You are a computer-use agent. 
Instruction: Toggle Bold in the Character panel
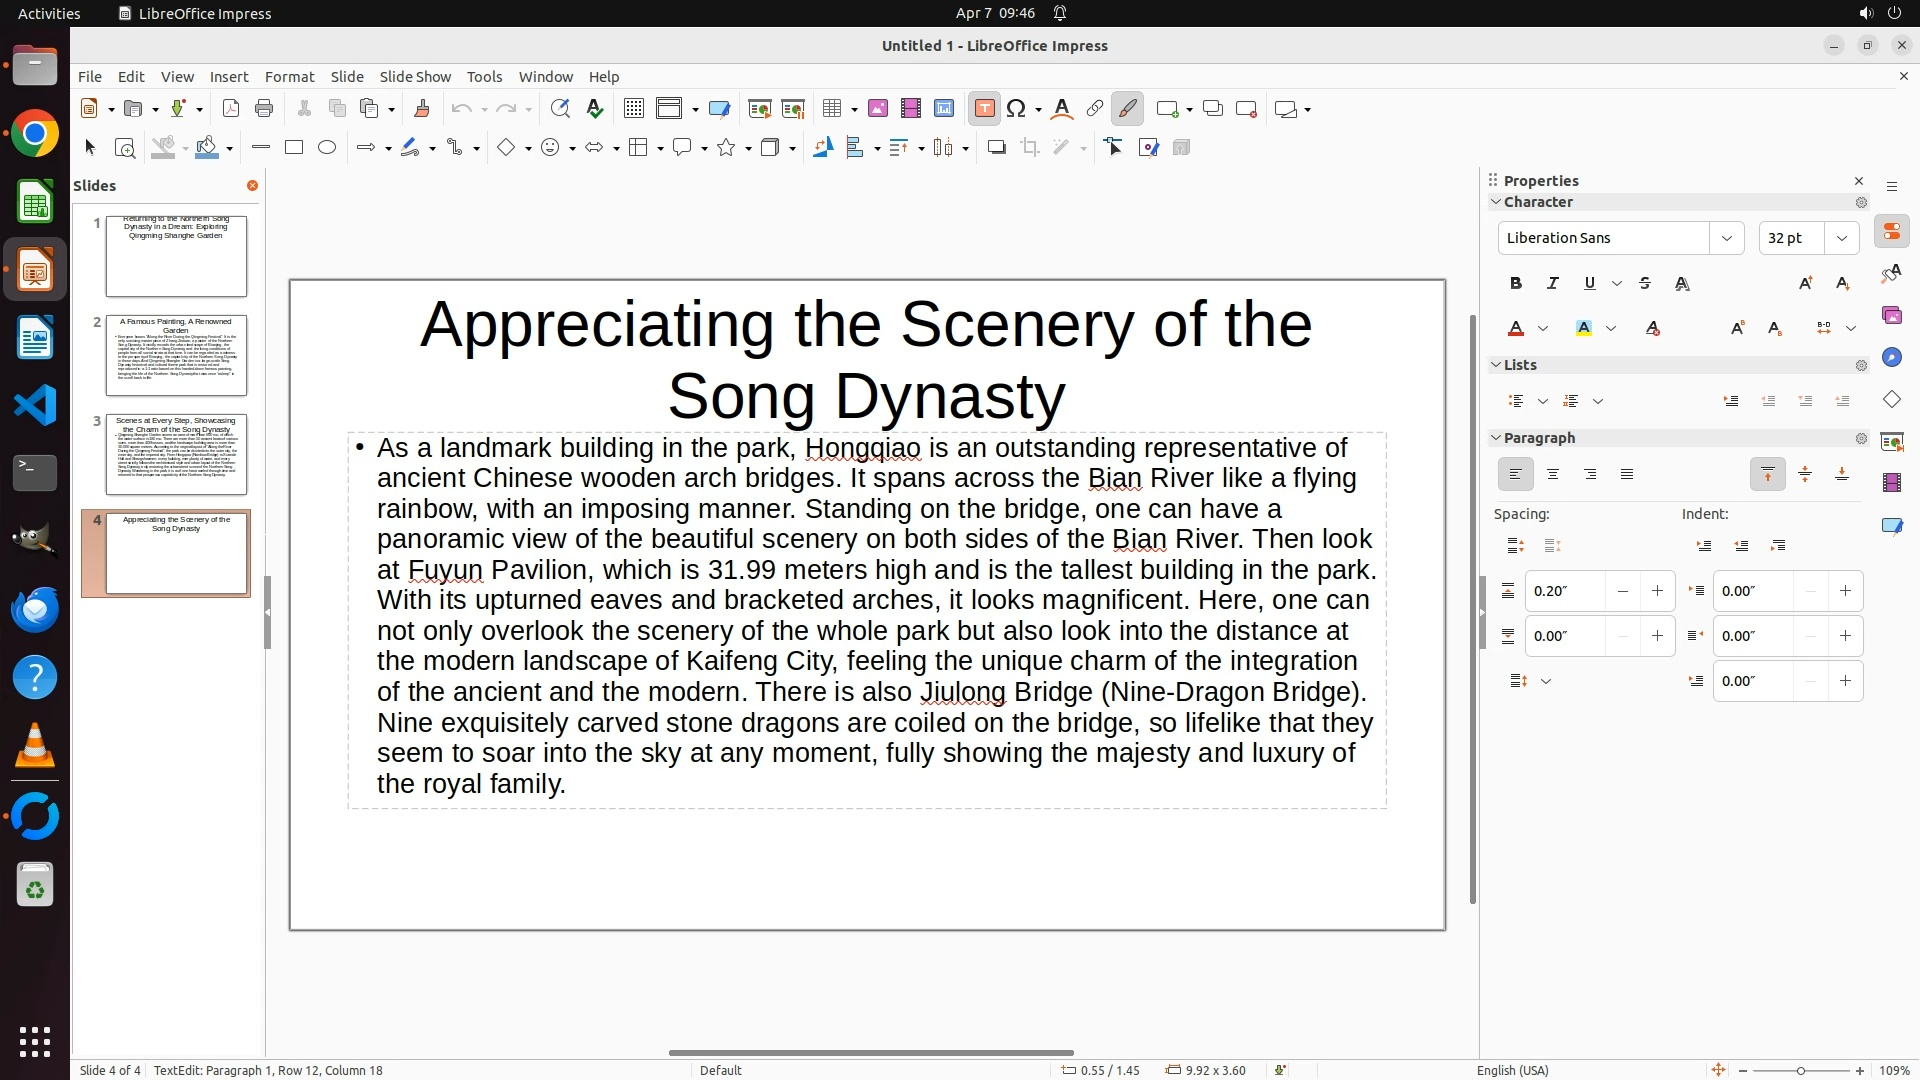(x=1516, y=284)
